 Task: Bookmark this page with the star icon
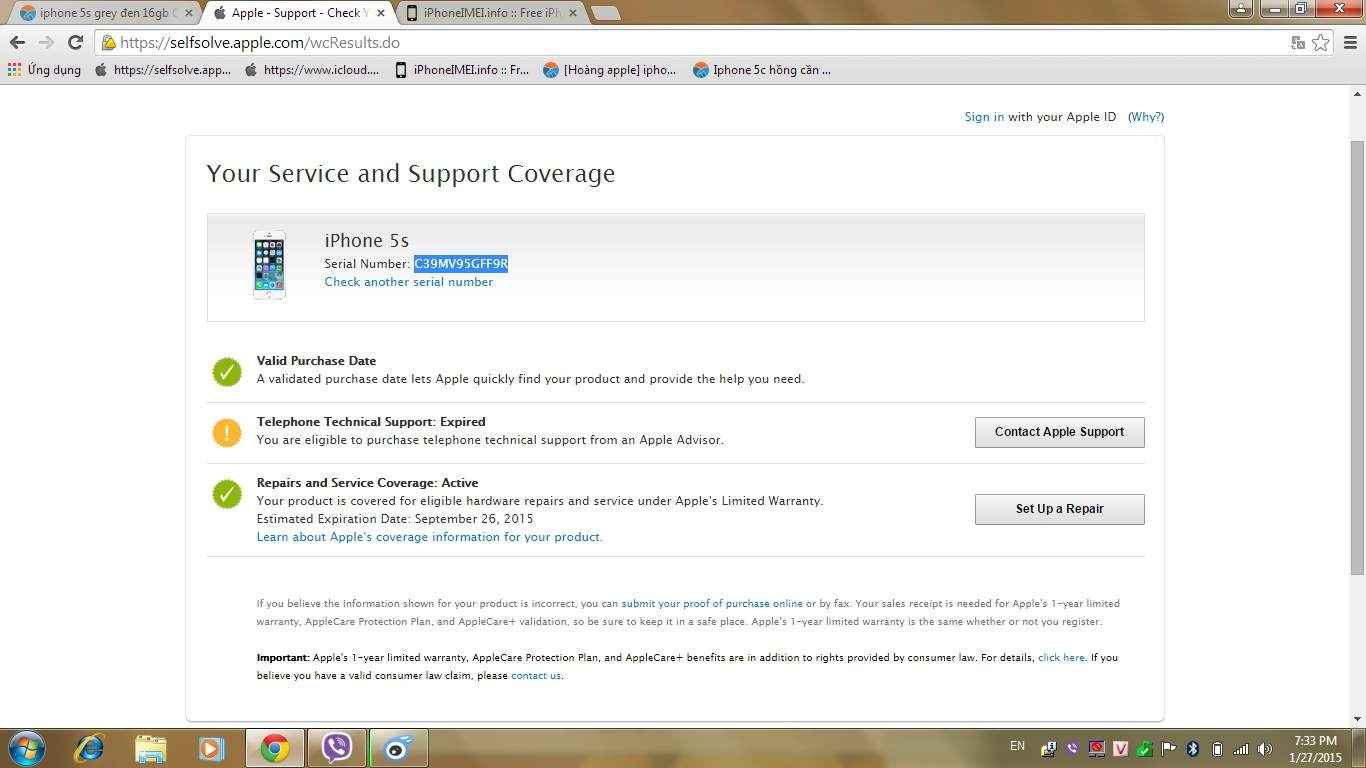pos(1321,42)
